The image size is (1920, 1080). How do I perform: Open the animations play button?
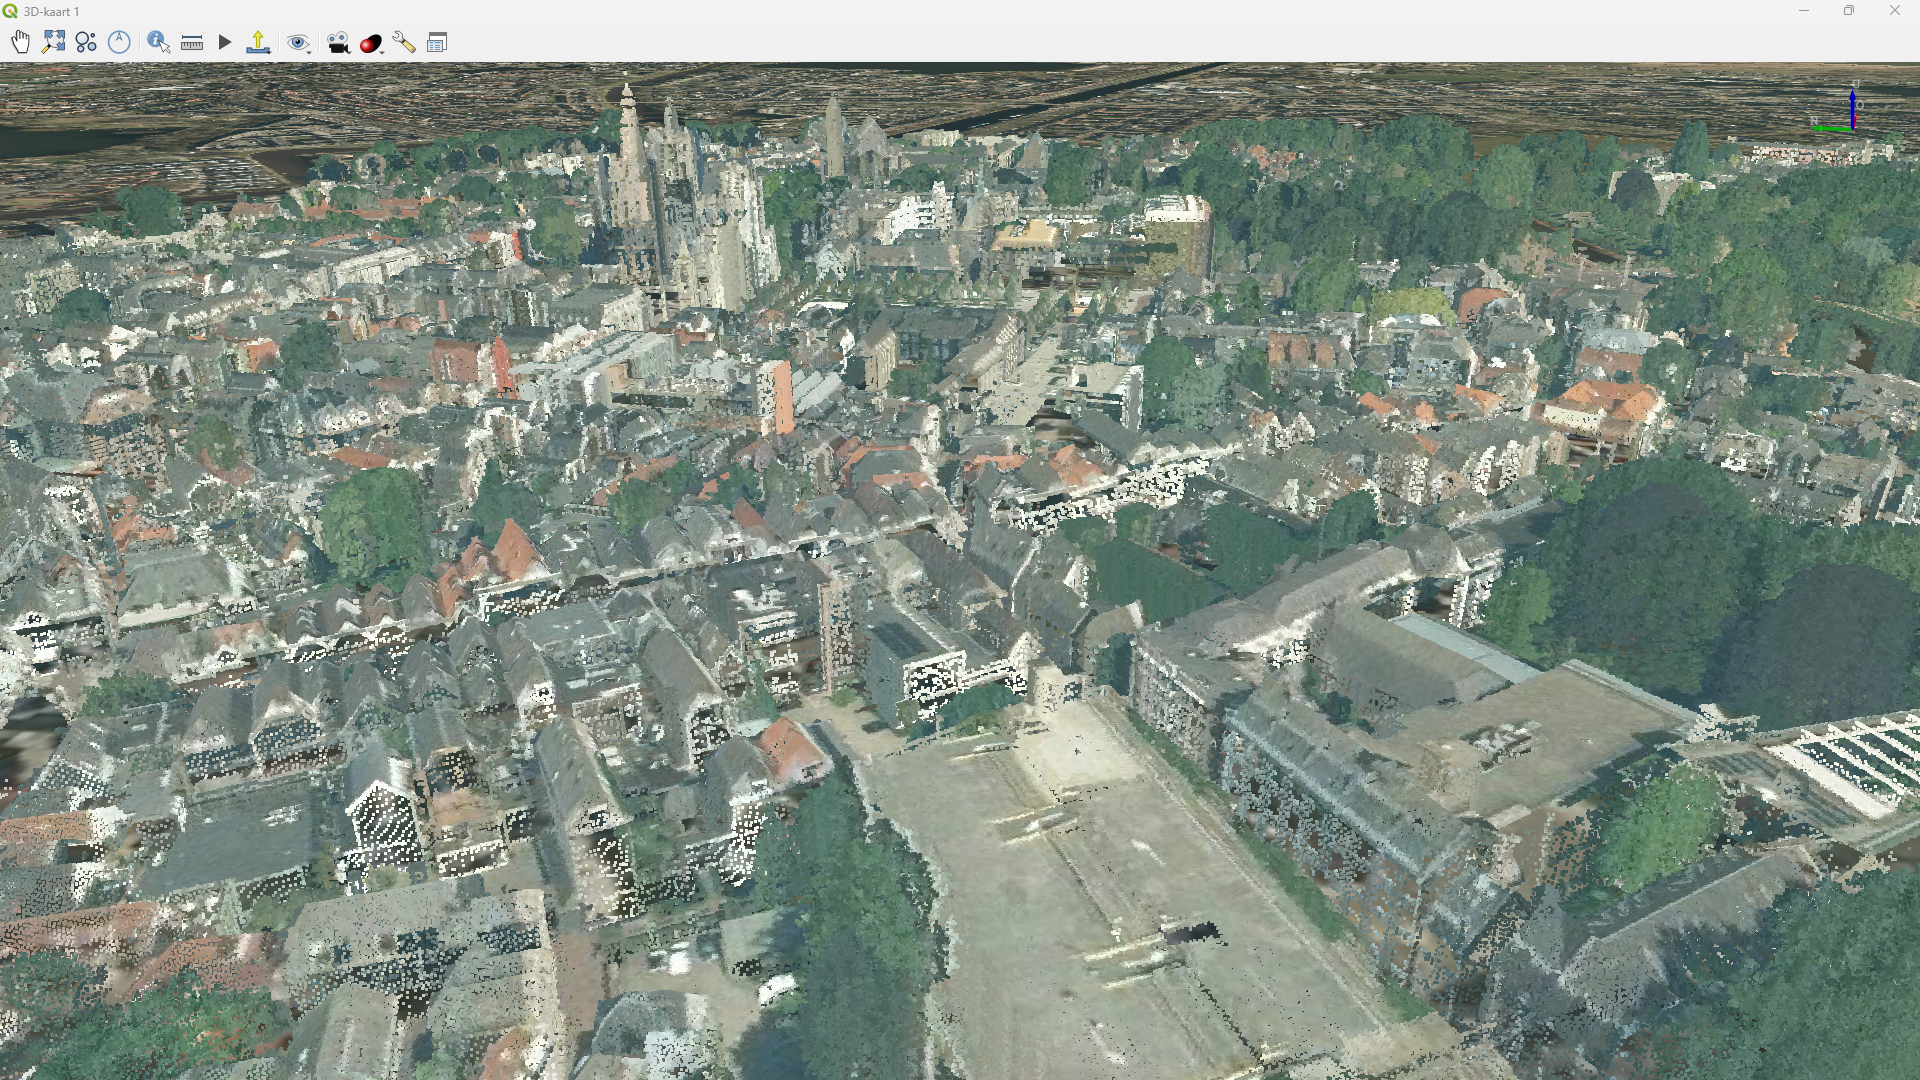click(x=225, y=42)
